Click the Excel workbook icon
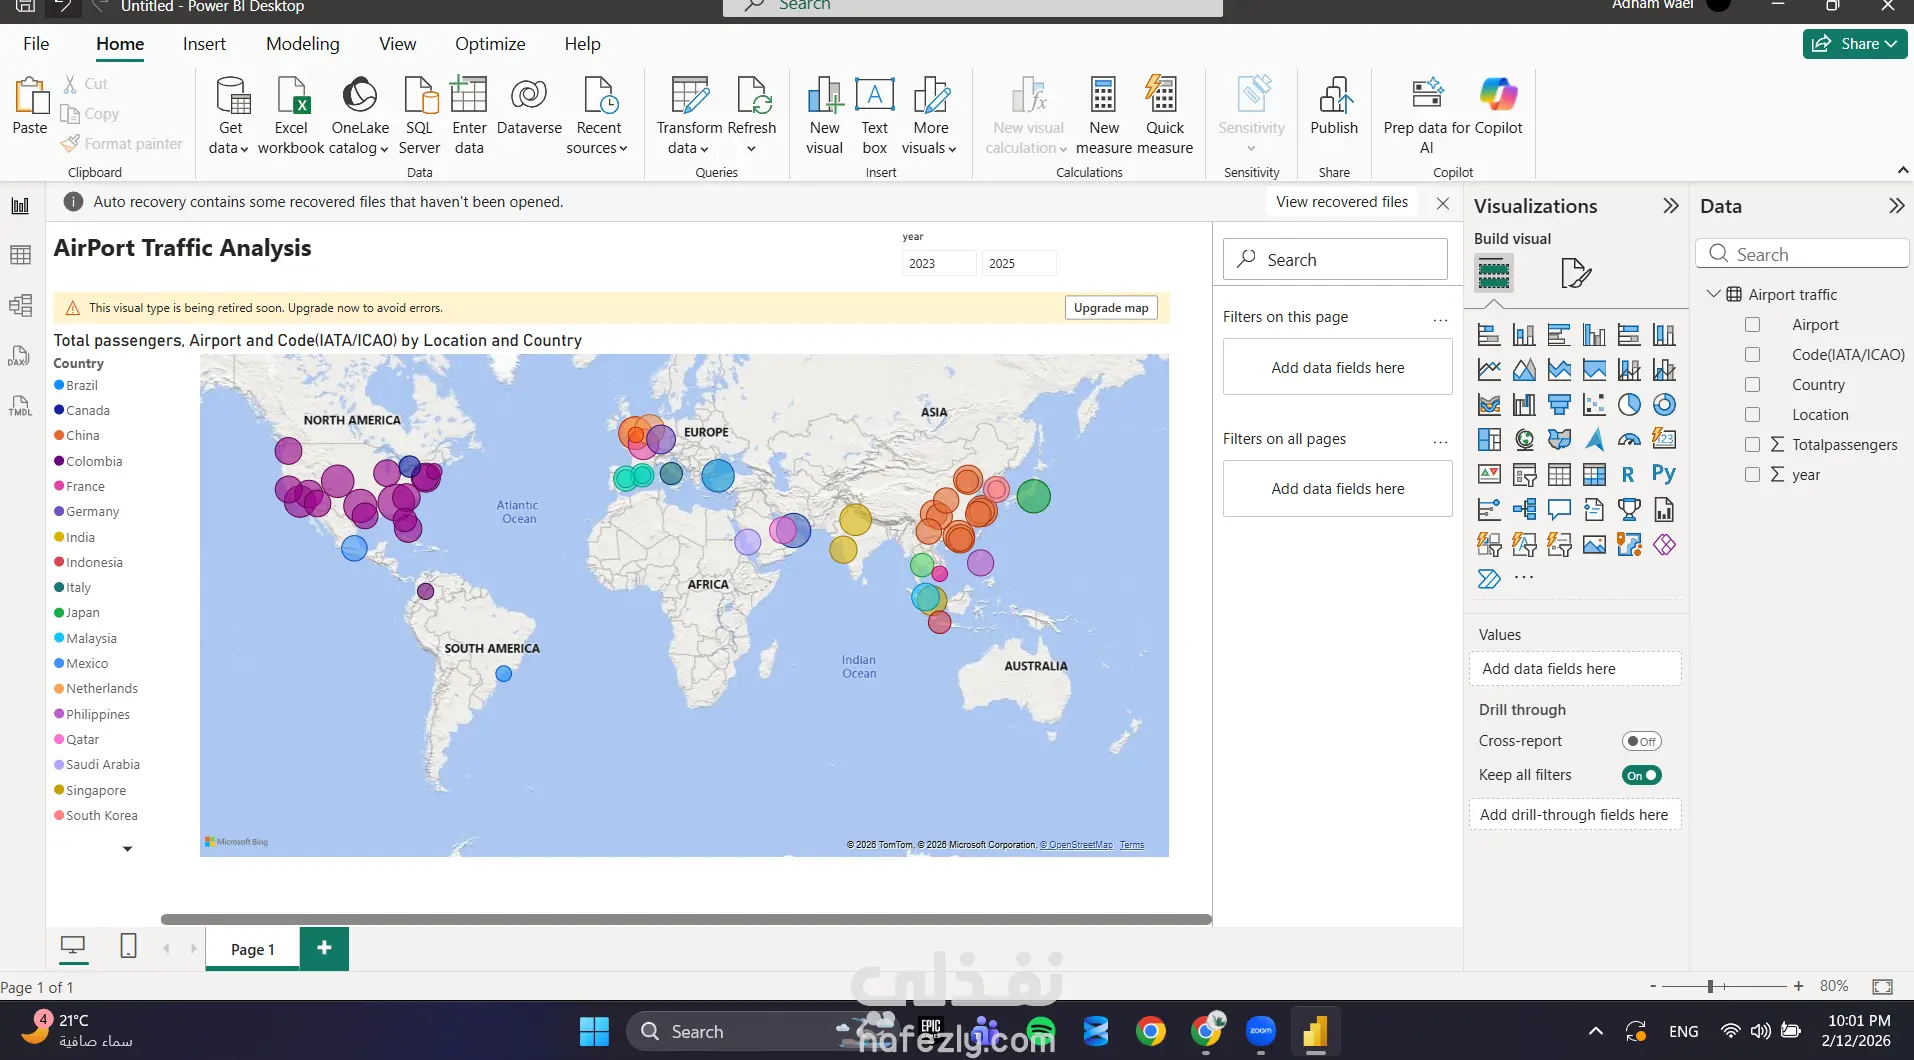Viewport: 1914px width, 1060px height. point(291,97)
